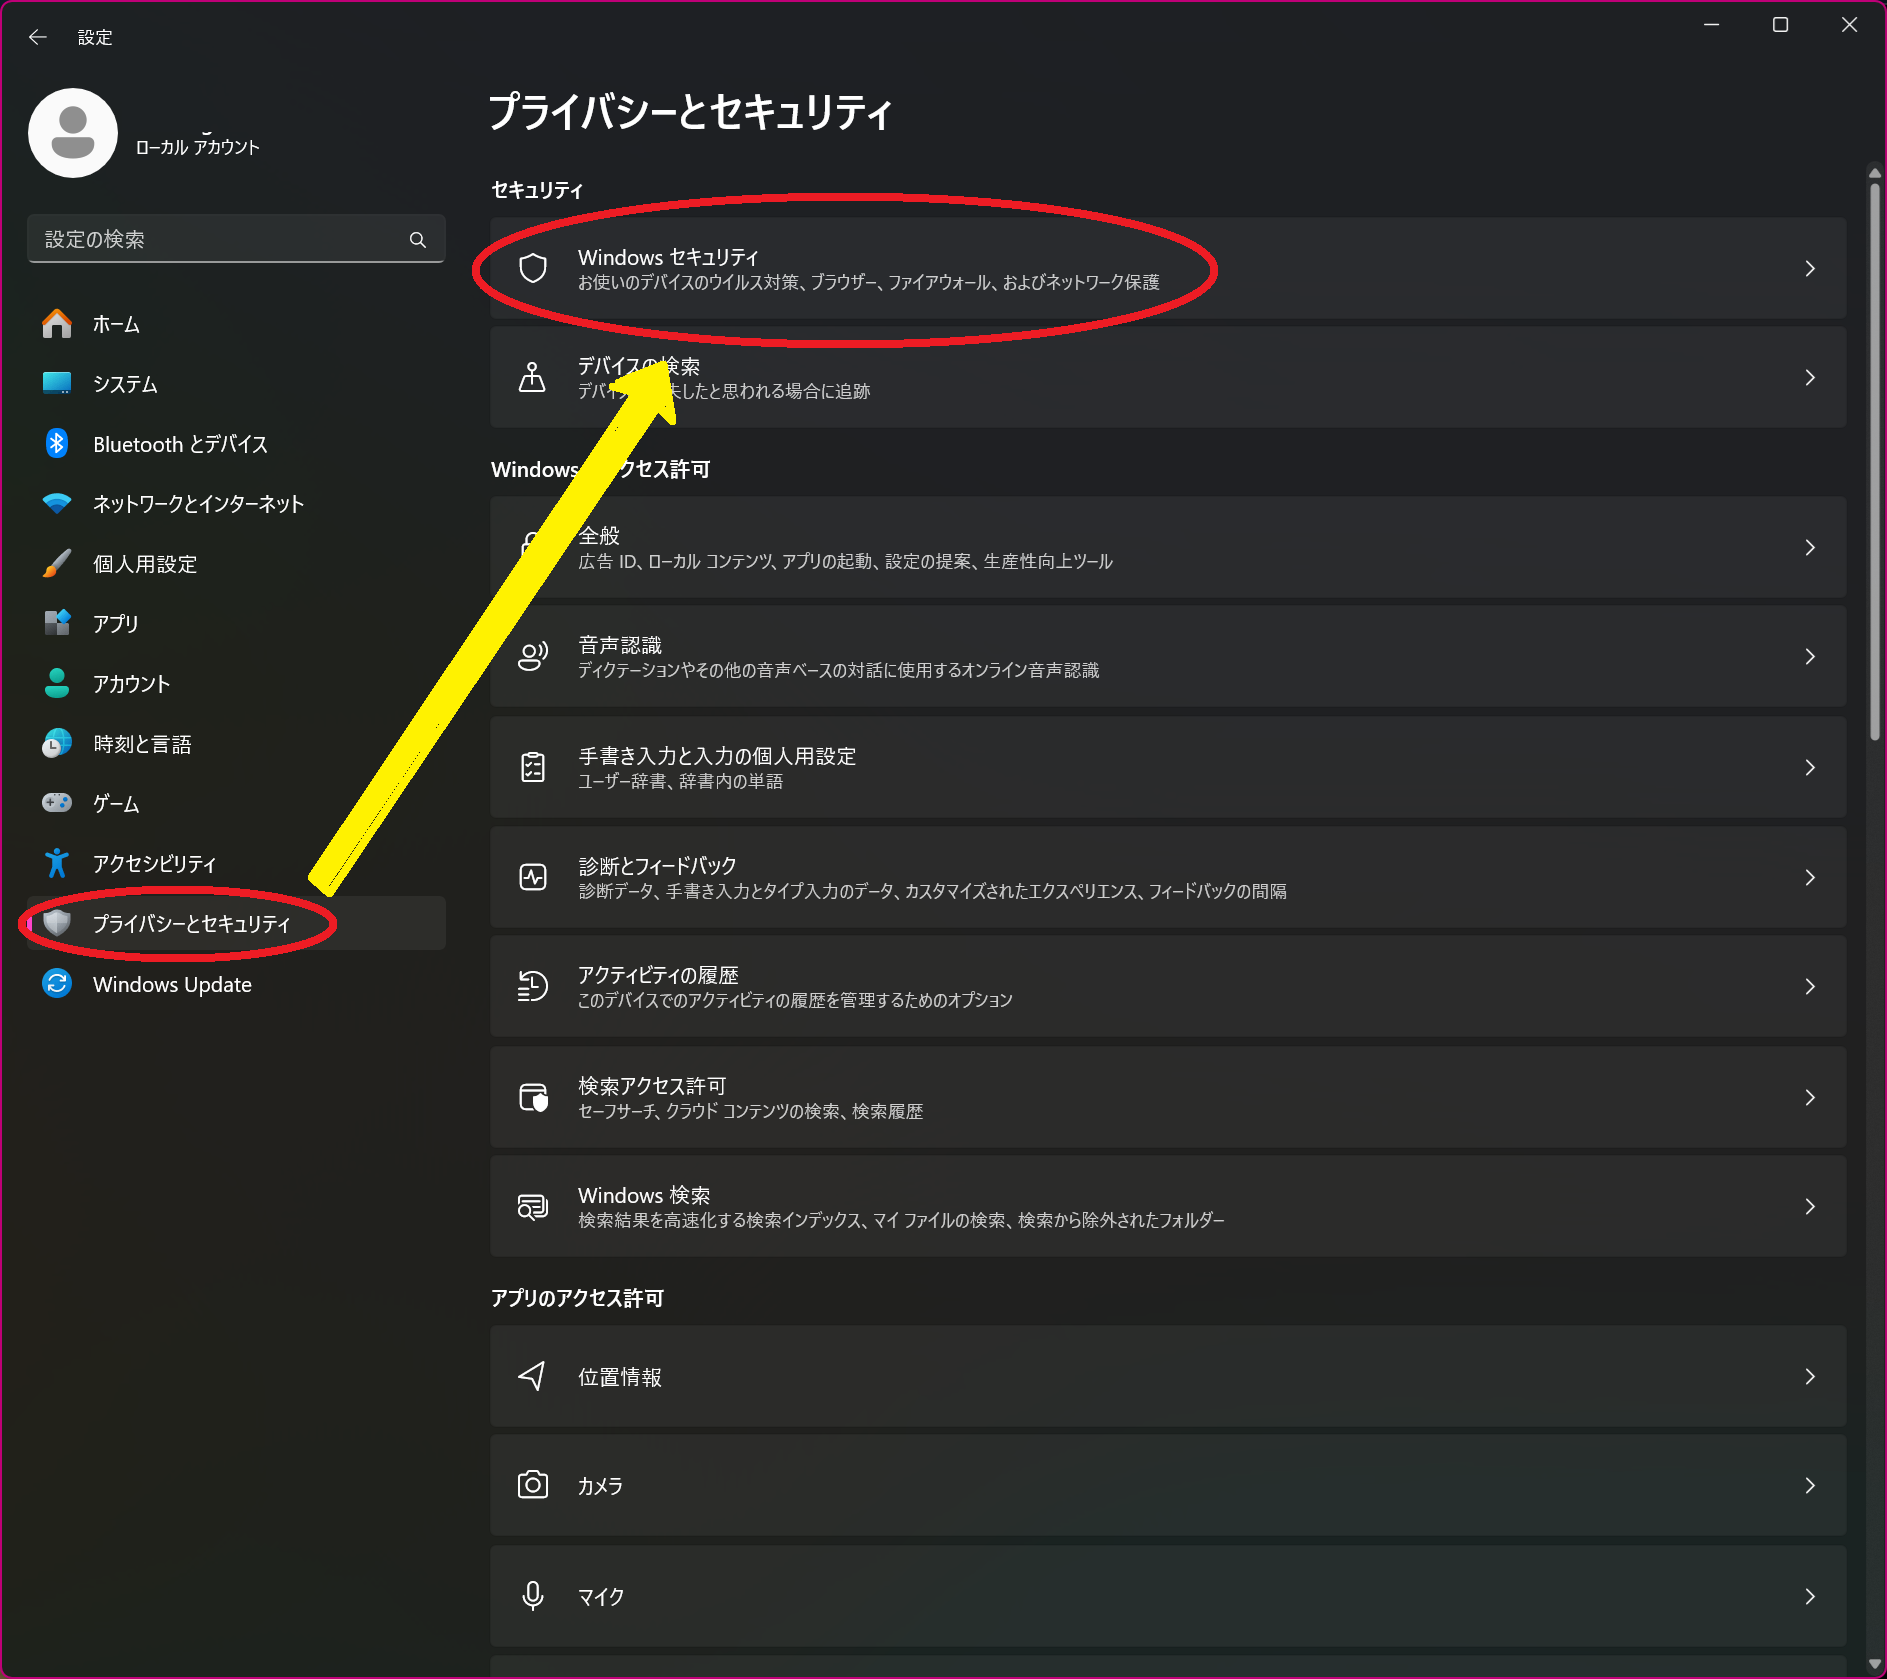This screenshot has width=1887, height=1679.
Task: Select Bluetooth とデバイス in the sidebar
Action: pyautogui.click(x=180, y=444)
